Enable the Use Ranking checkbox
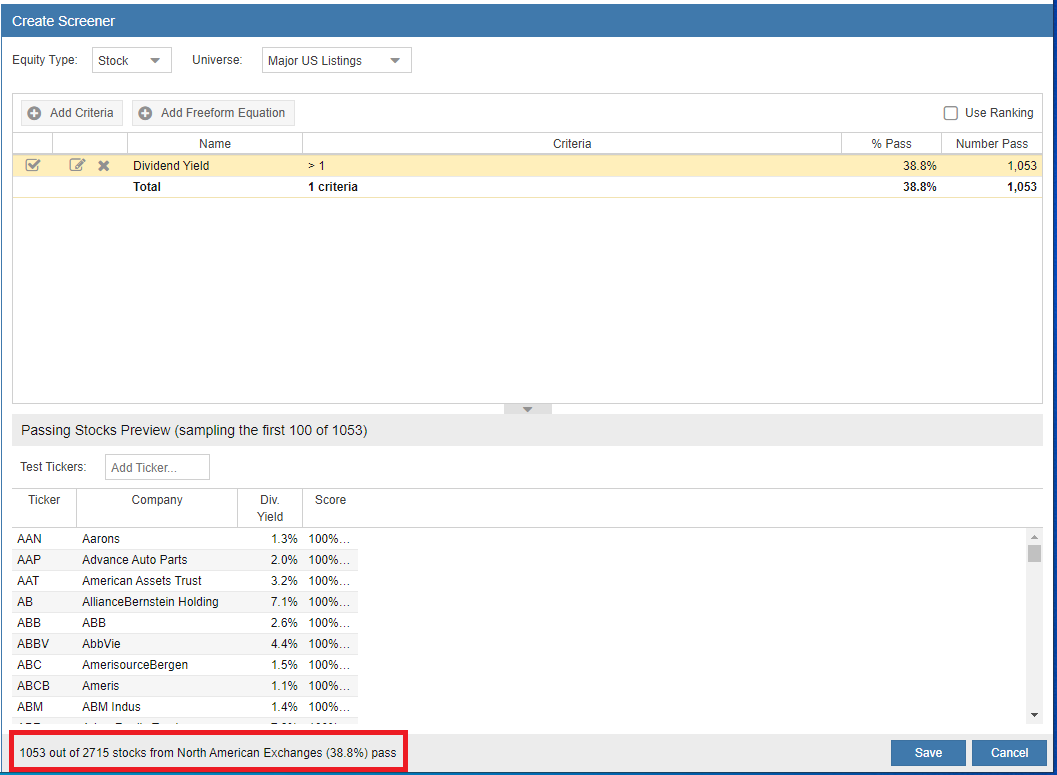1057x775 pixels. pyautogui.click(x=950, y=113)
